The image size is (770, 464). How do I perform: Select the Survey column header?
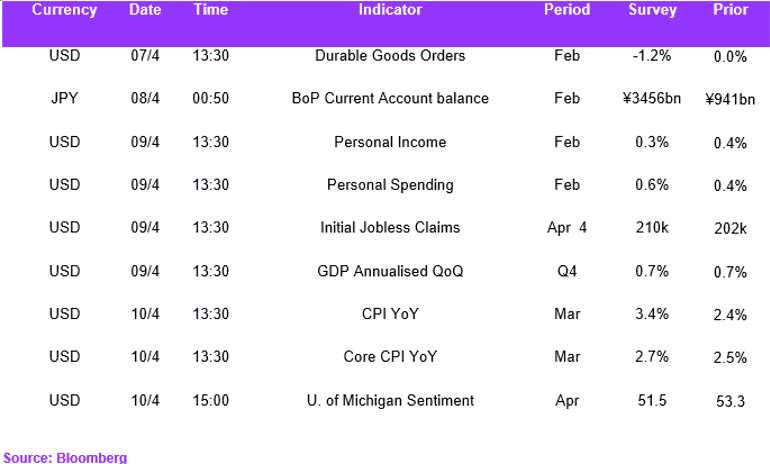coord(652,10)
